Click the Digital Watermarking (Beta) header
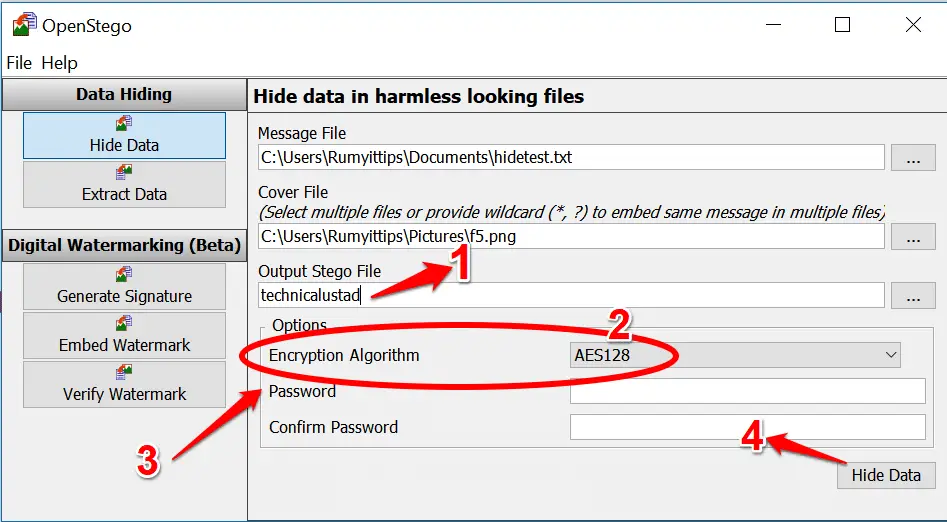 click(x=124, y=245)
